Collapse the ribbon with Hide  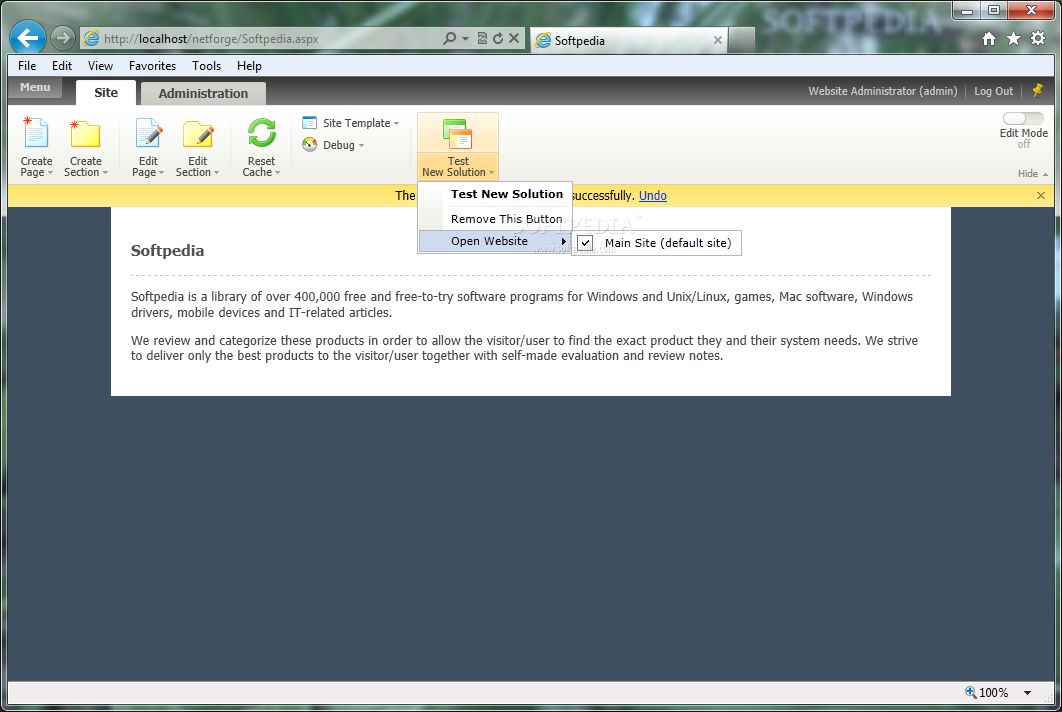1032,173
